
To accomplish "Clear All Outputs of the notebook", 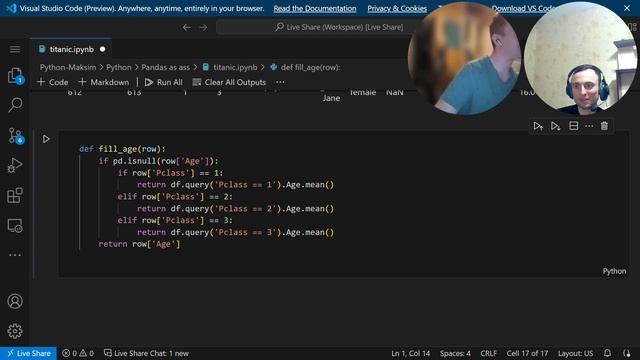I will (x=229, y=82).
